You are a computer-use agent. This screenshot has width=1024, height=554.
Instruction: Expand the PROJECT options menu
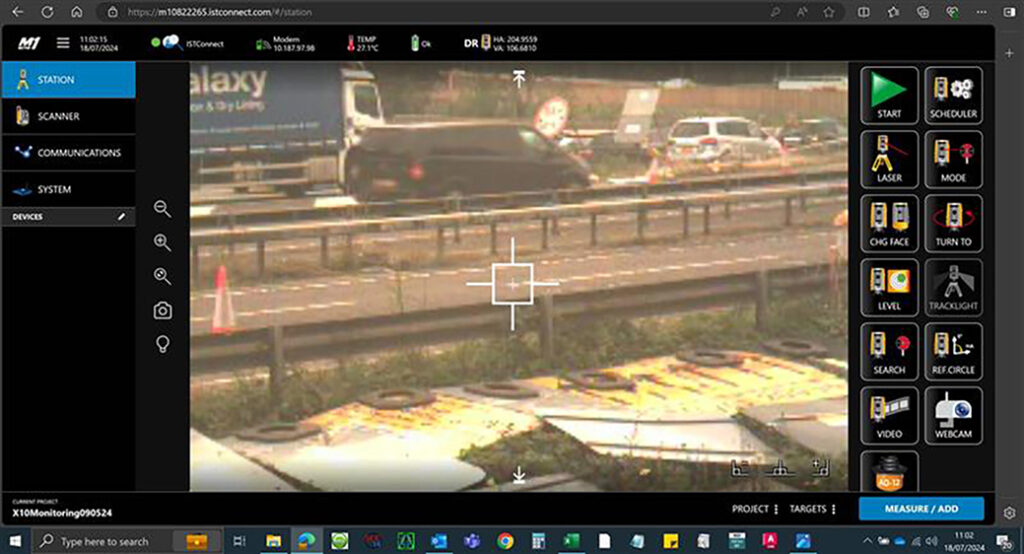point(755,509)
